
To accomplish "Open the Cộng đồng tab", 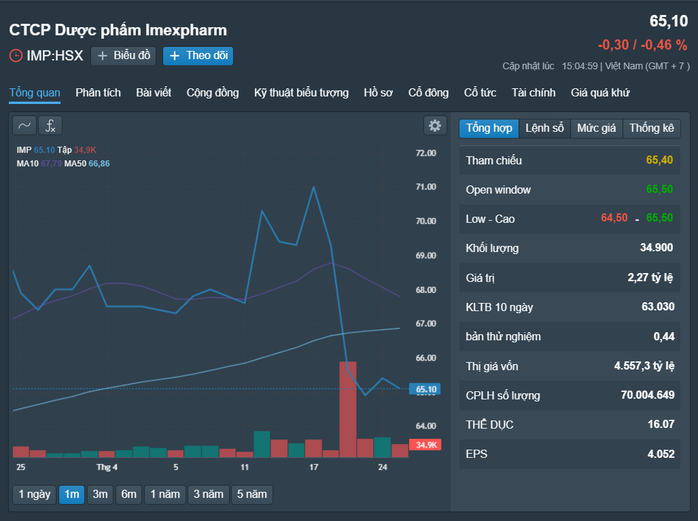I will (x=212, y=93).
